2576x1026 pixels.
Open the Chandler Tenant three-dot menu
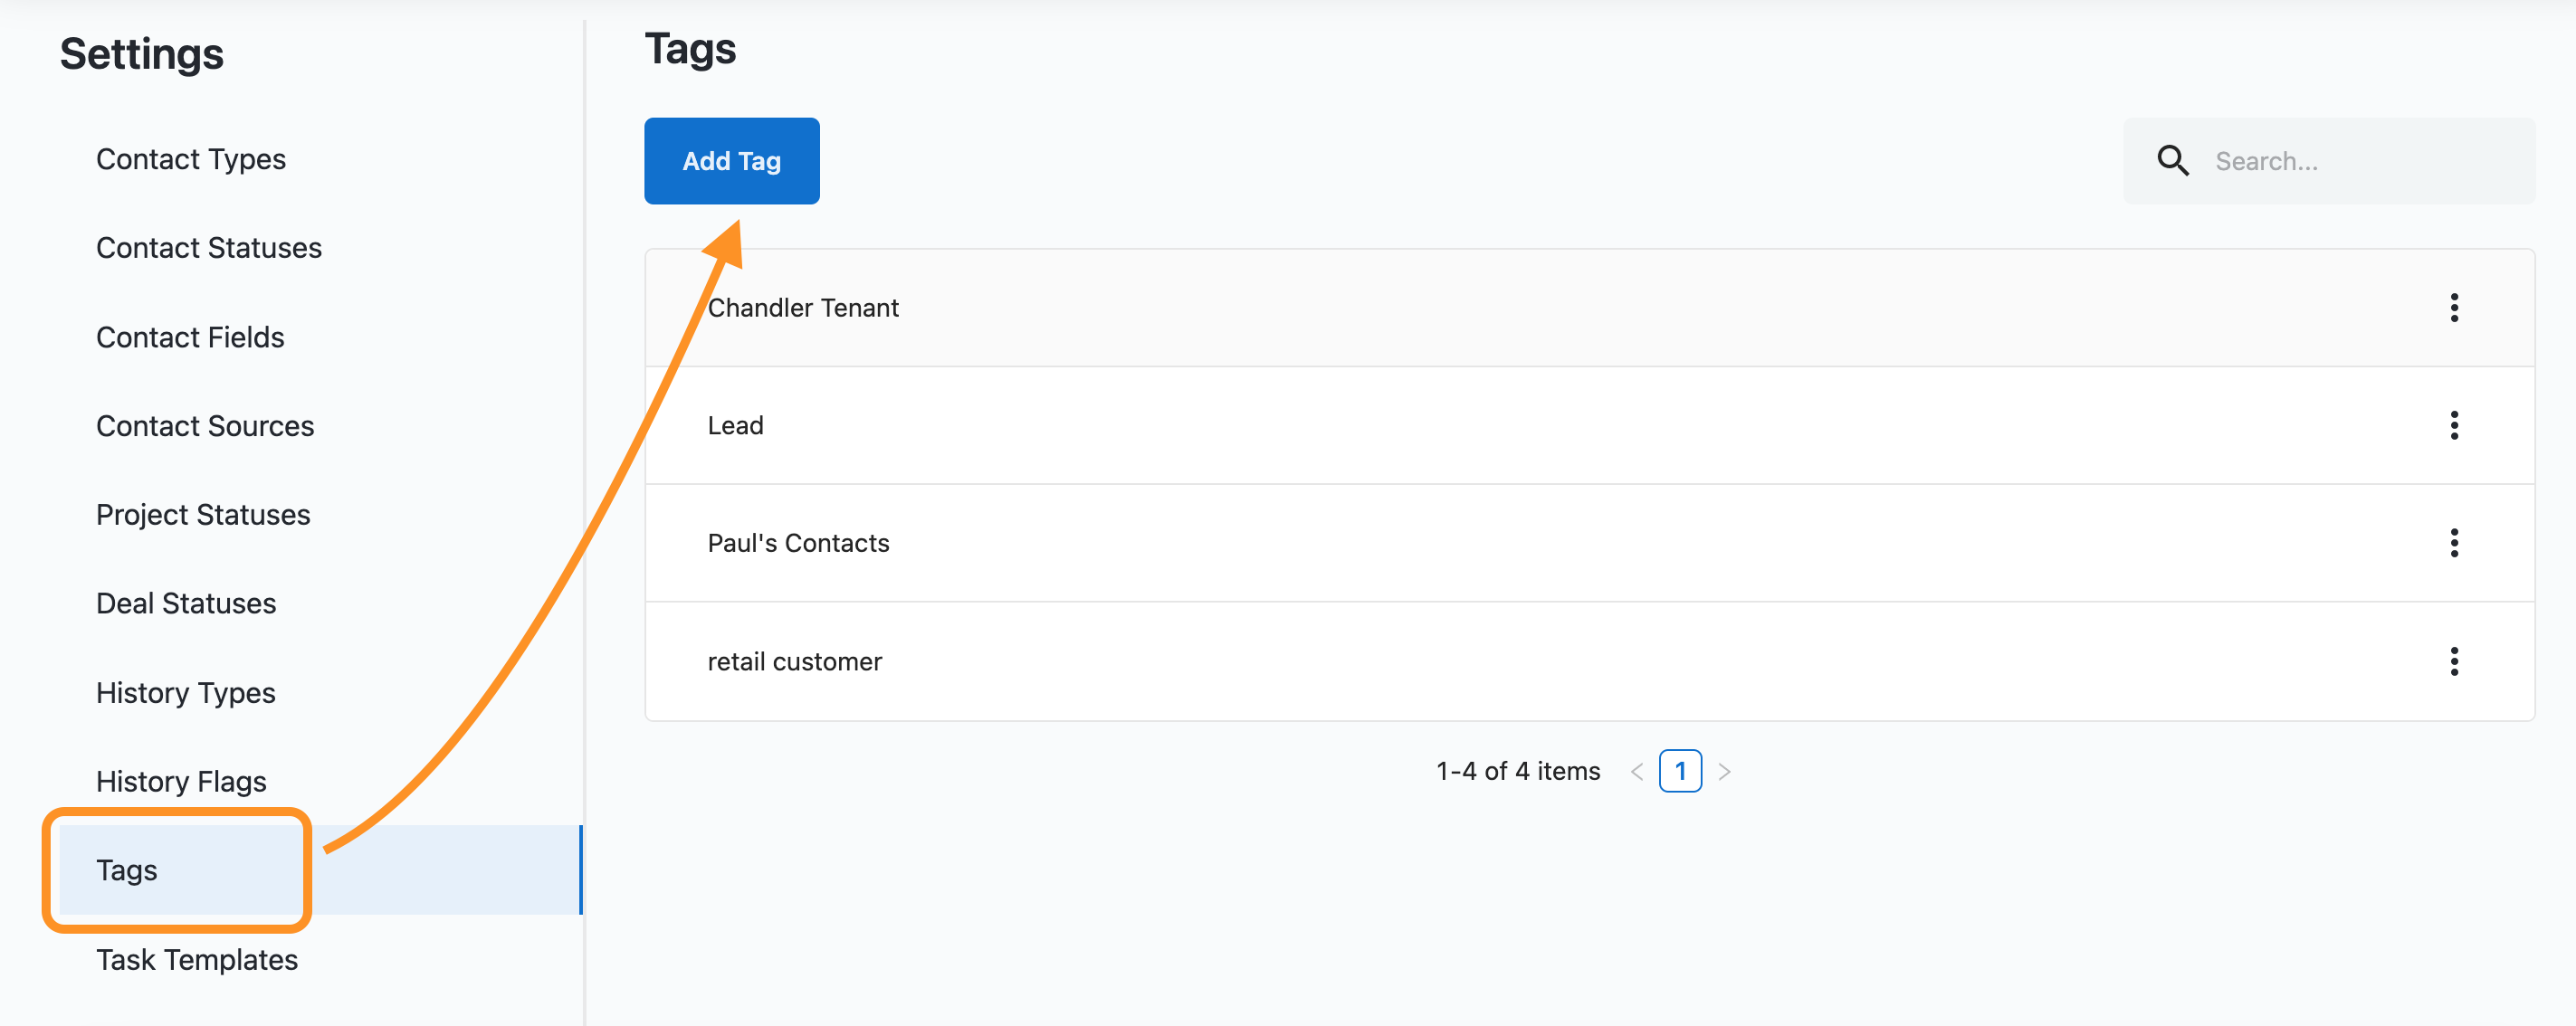point(2453,308)
